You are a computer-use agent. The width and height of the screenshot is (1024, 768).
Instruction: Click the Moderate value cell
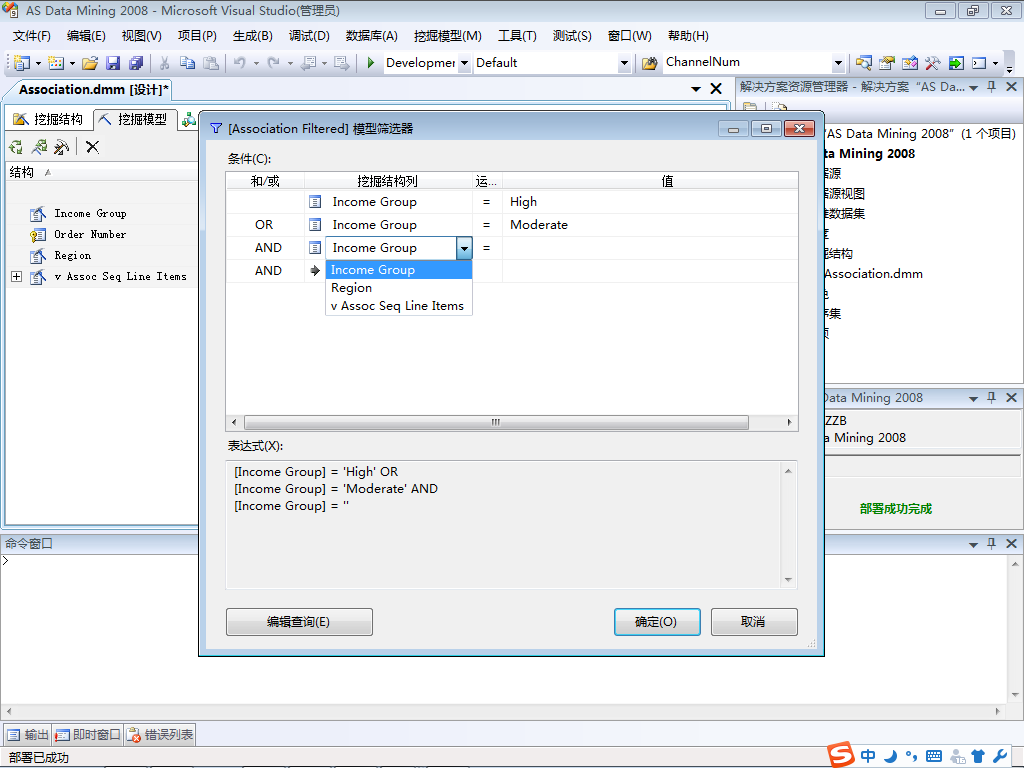click(x=650, y=225)
